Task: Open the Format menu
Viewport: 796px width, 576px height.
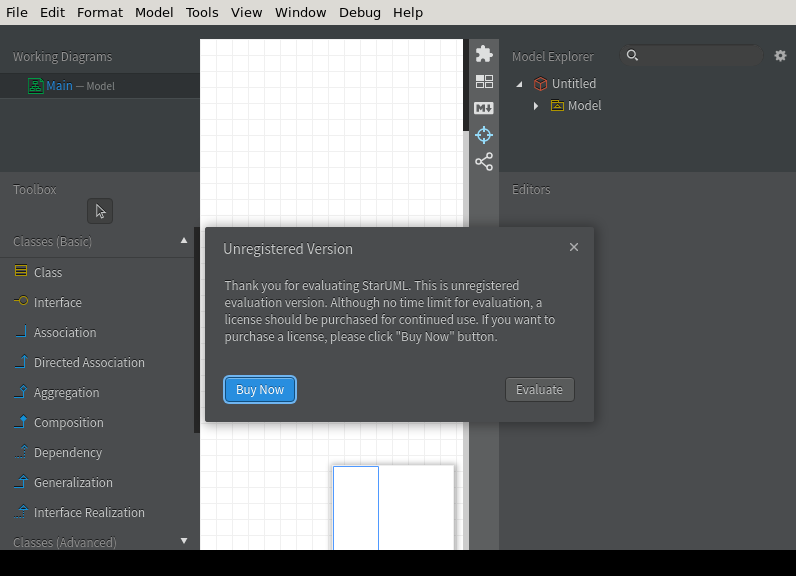Action: click(100, 12)
